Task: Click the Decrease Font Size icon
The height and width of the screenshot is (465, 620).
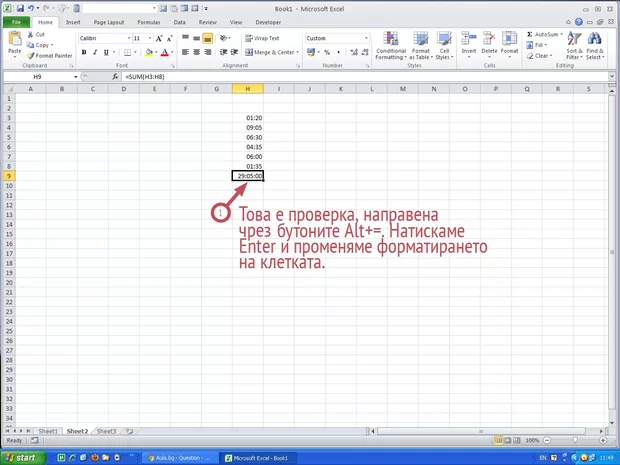Action: (x=170, y=38)
